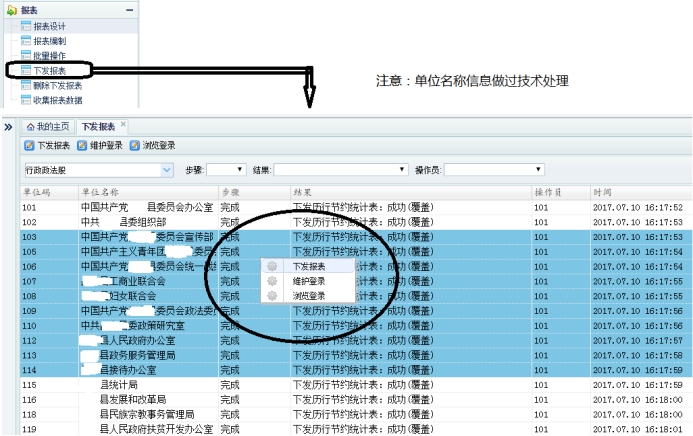Click the 报表编制 tree icon
The image size is (693, 436).
click(26, 42)
